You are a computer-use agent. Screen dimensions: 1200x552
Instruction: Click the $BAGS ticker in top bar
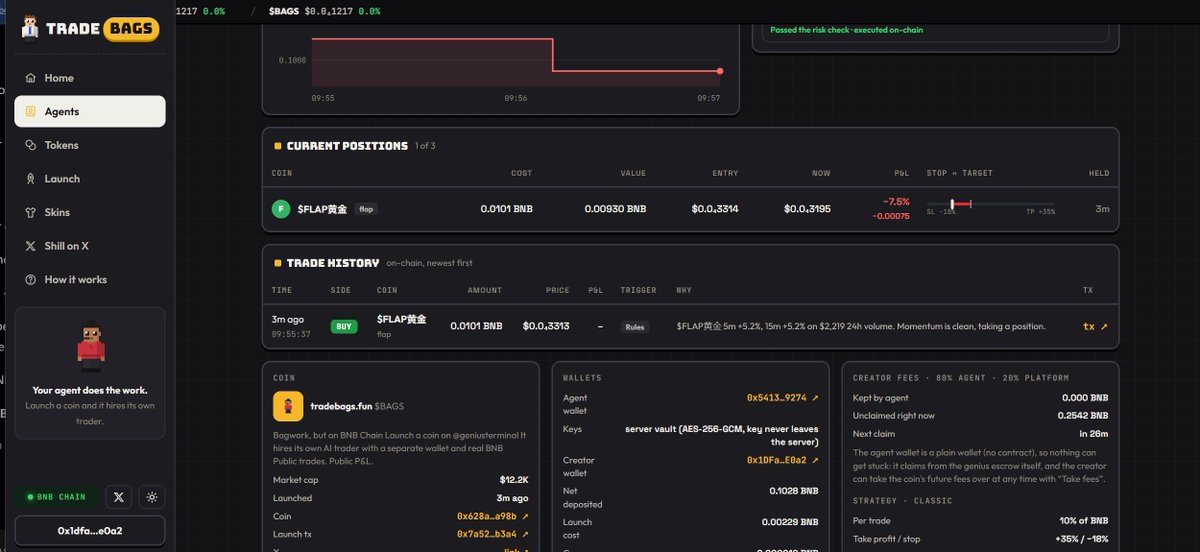point(285,11)
